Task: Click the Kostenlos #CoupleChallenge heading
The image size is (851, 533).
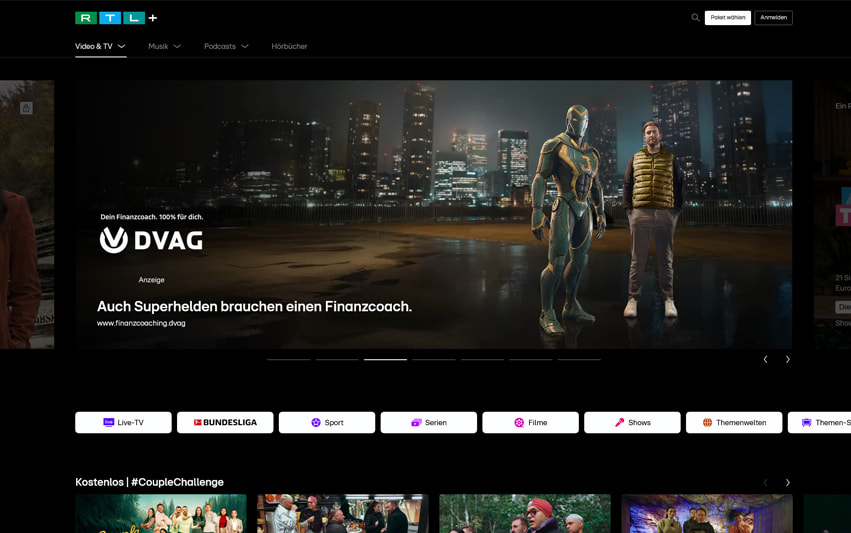Action: point(149,482)
